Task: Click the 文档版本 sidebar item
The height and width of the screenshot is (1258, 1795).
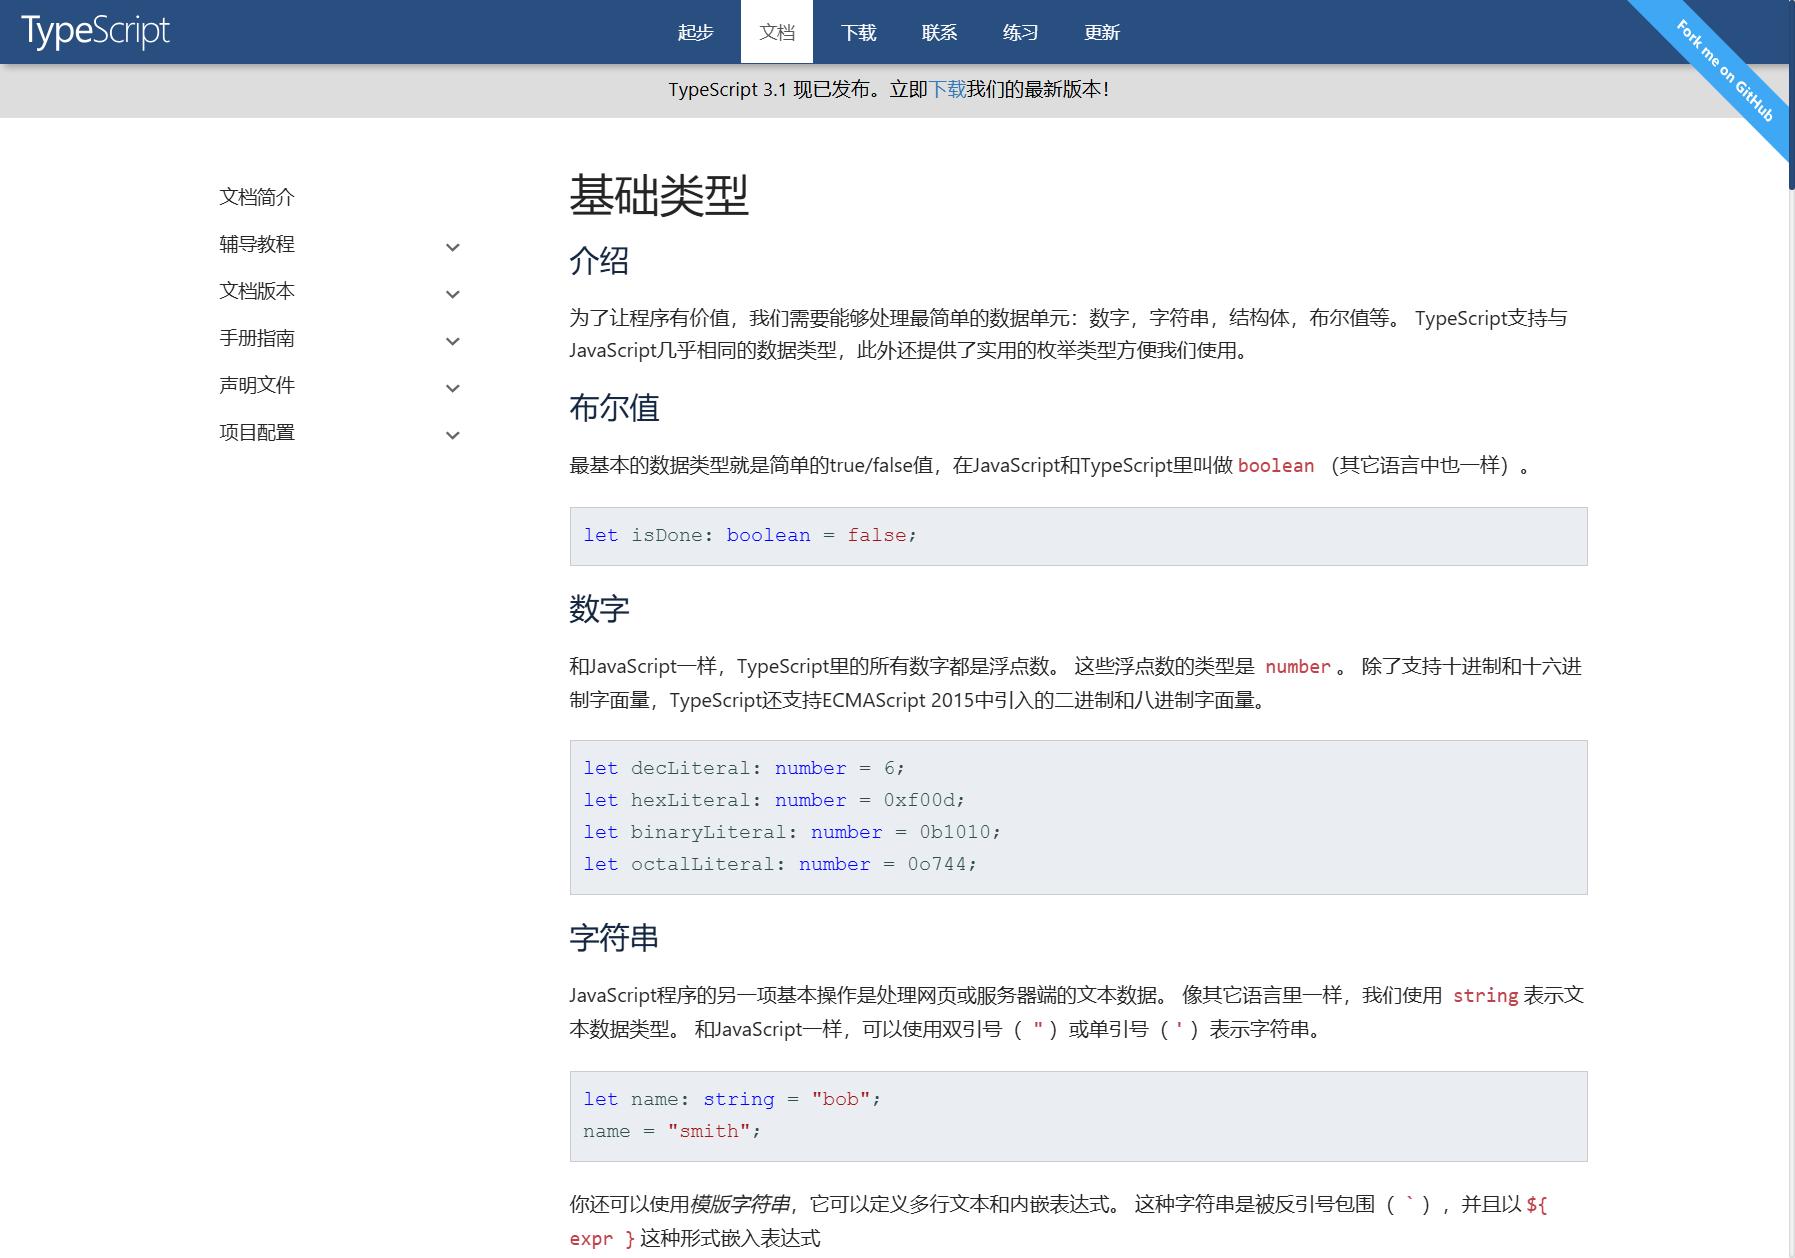Action: coord(257,291)
